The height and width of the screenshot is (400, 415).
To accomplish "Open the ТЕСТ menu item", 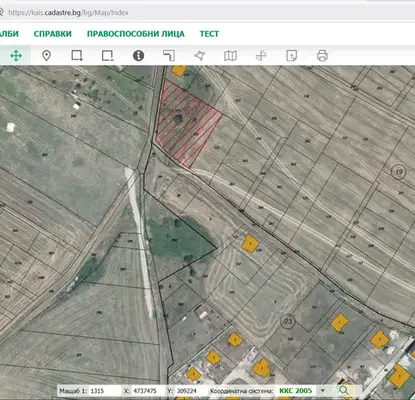I will point(209,34).
